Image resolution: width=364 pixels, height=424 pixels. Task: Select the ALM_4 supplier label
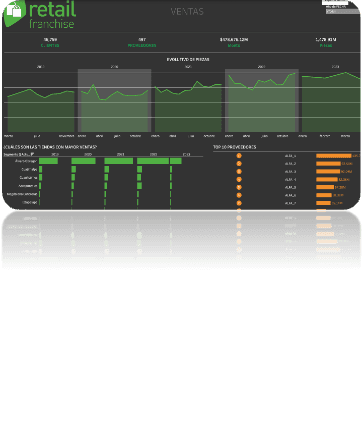(290, 179)
